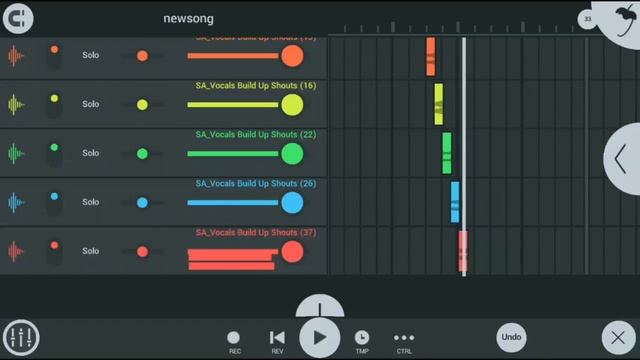Open the green waveform icon of Shouts (22)
The image size is (640, 360).
click(x=16, y=153)
